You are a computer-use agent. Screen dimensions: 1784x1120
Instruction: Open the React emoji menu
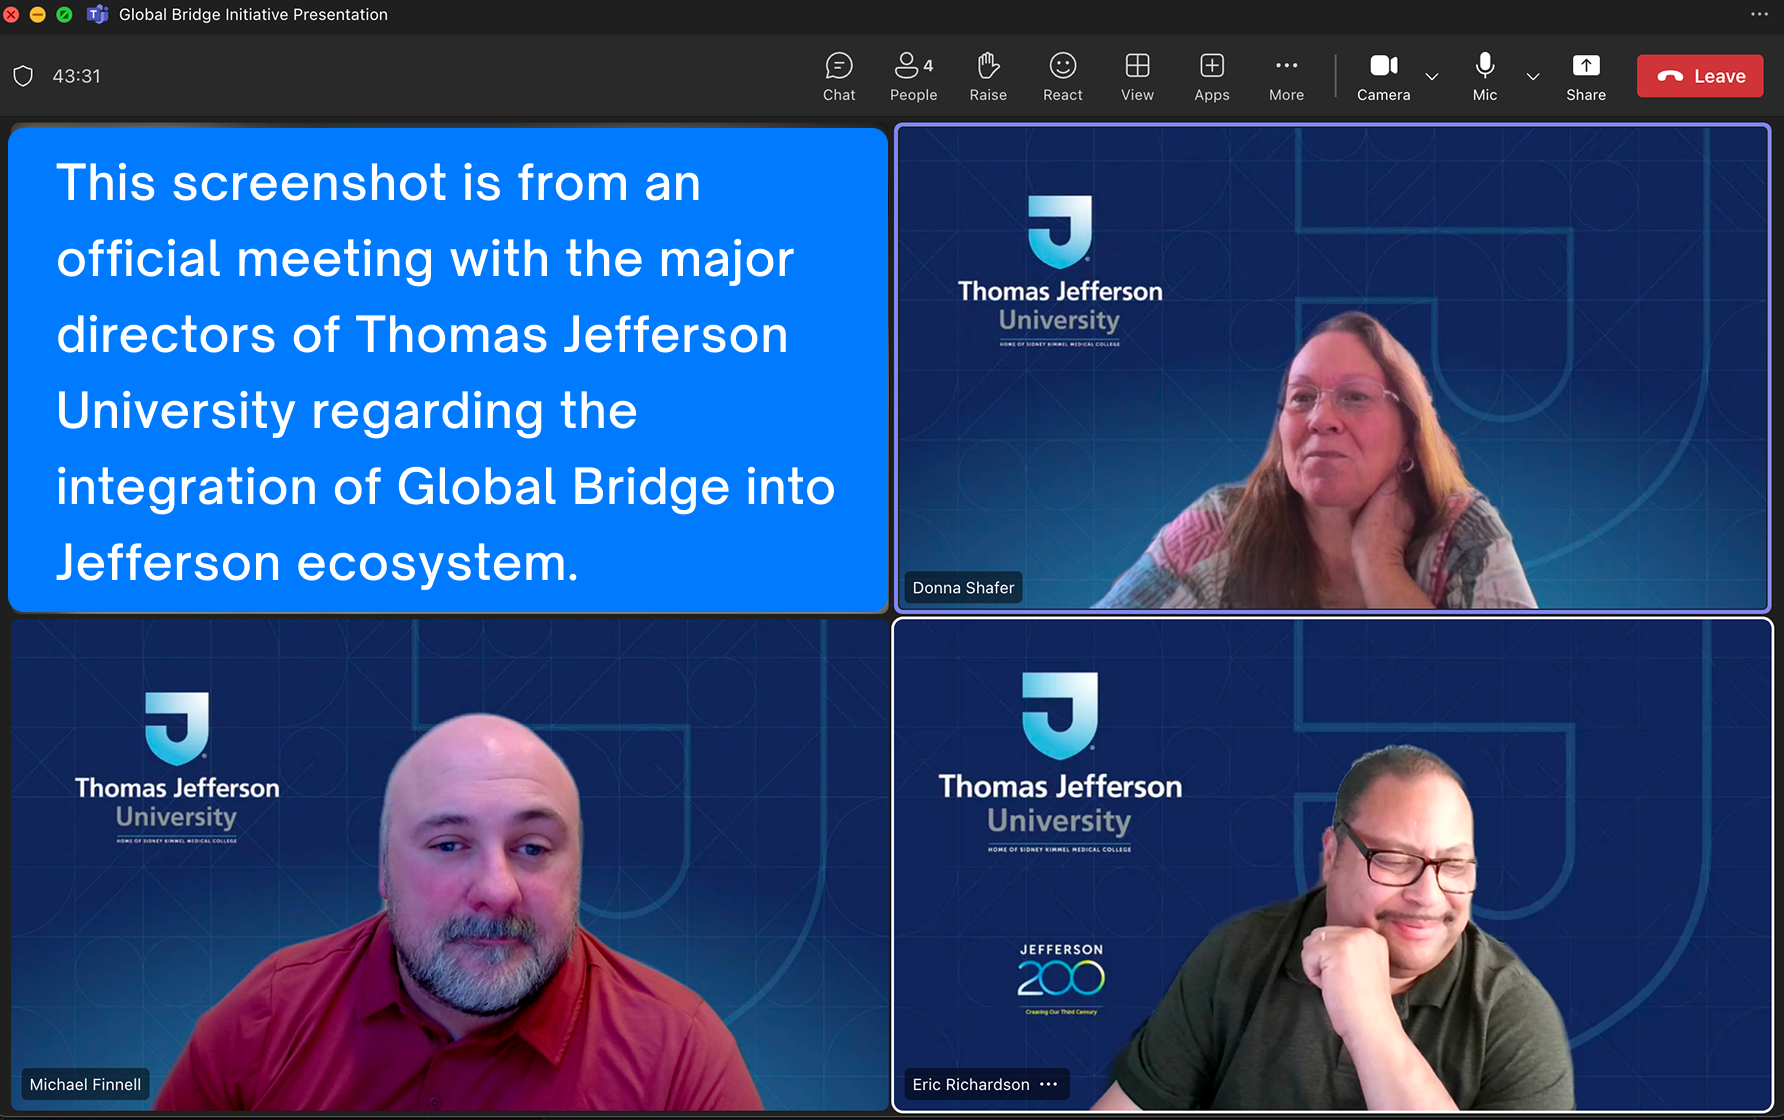[x=1063, y=77]
